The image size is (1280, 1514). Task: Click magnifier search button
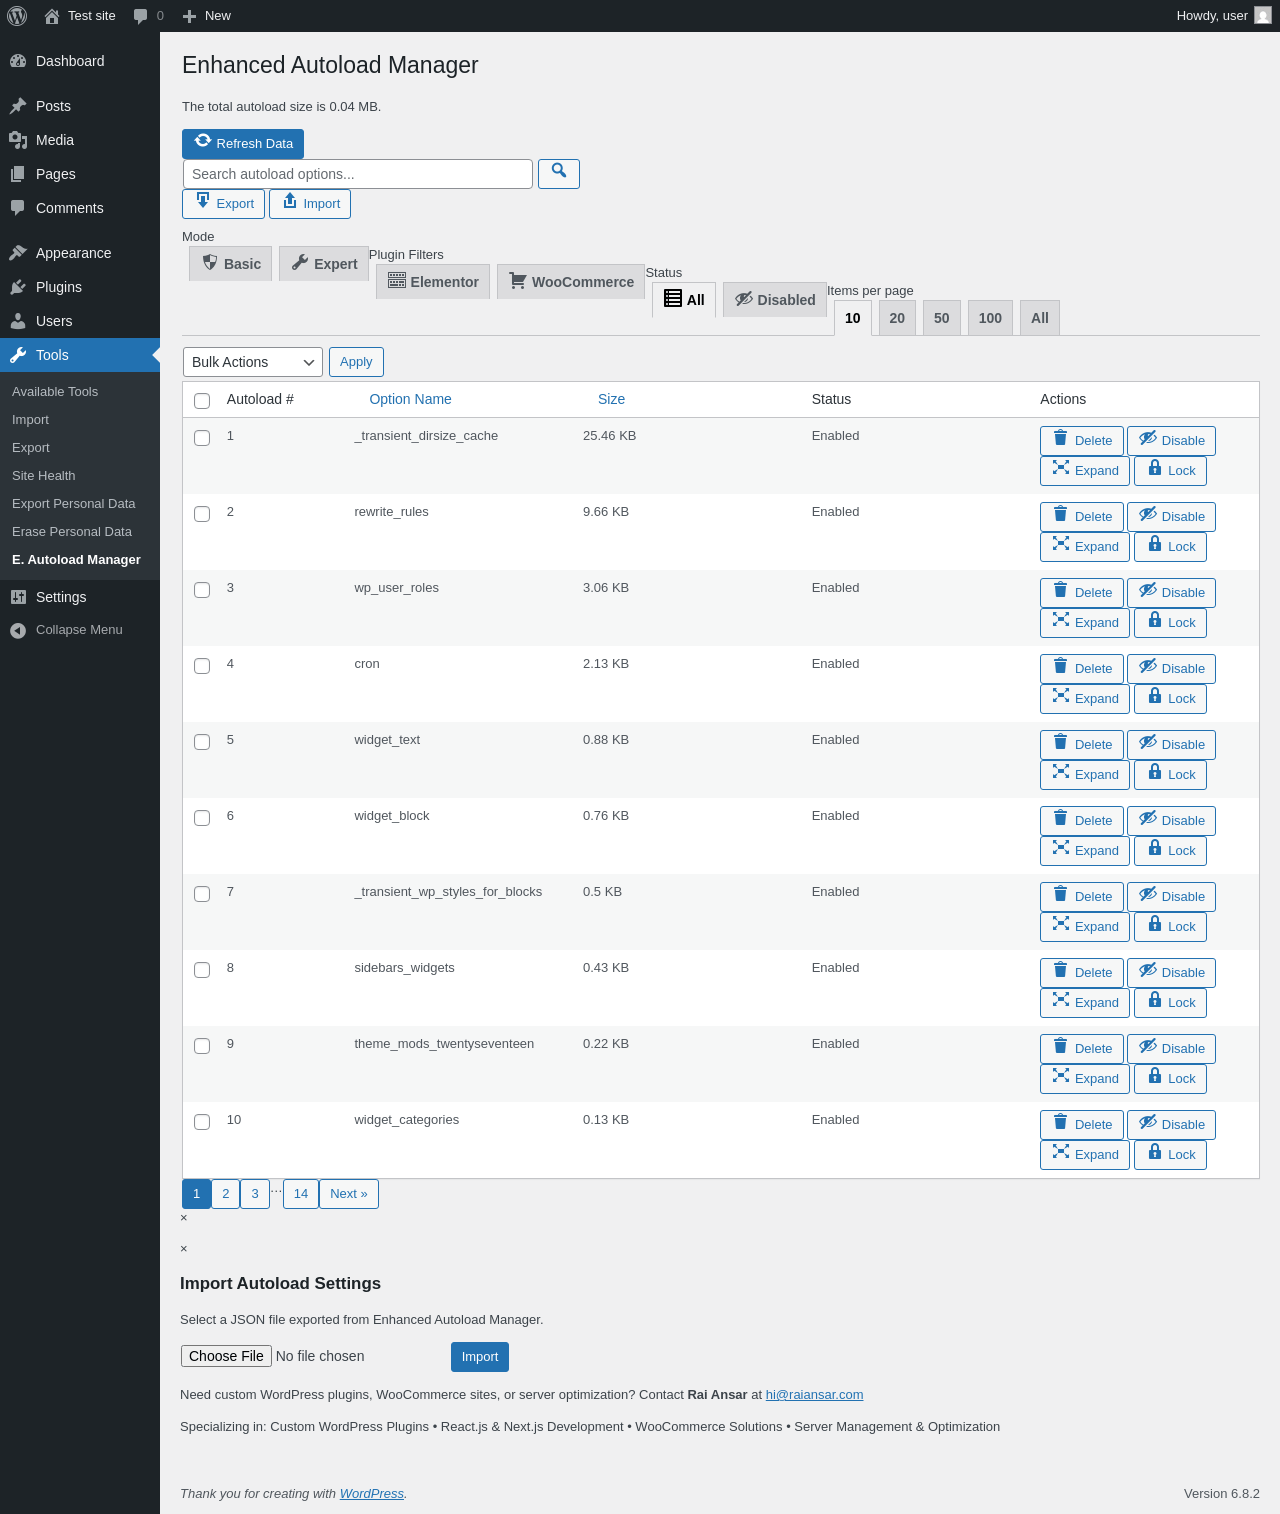tap(559, 174)
